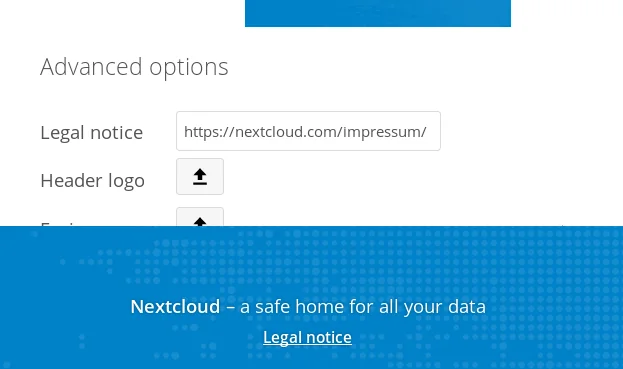Click the word 'options' in the heading
623x369 pixels.
coord(189,68)
